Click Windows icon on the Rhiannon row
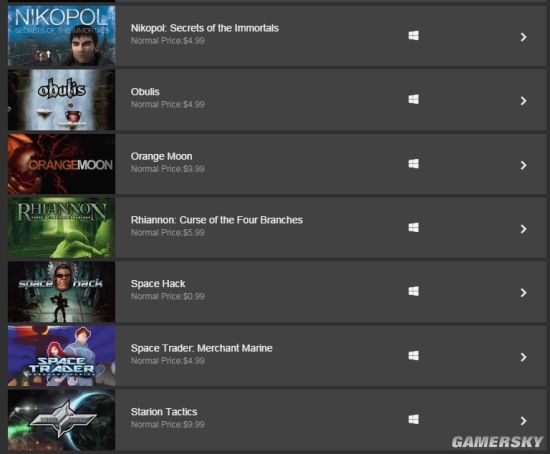 414,227
